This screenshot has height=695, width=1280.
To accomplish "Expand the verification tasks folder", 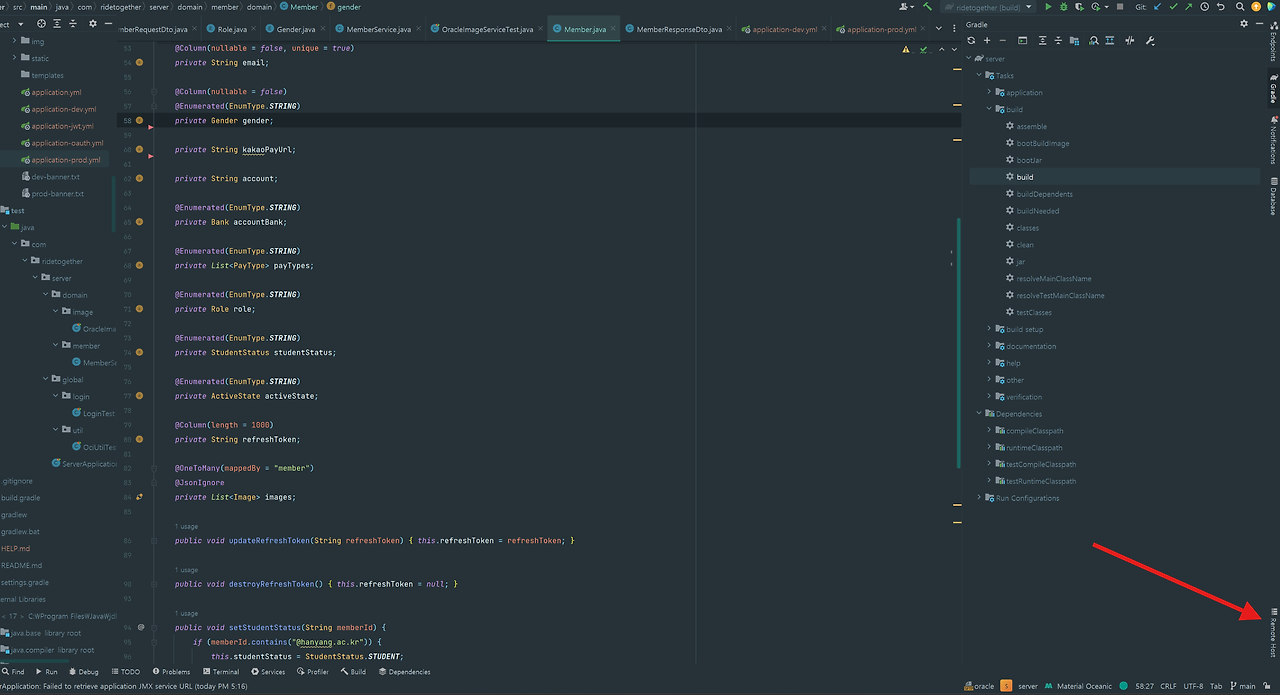I will coord(989,397).
